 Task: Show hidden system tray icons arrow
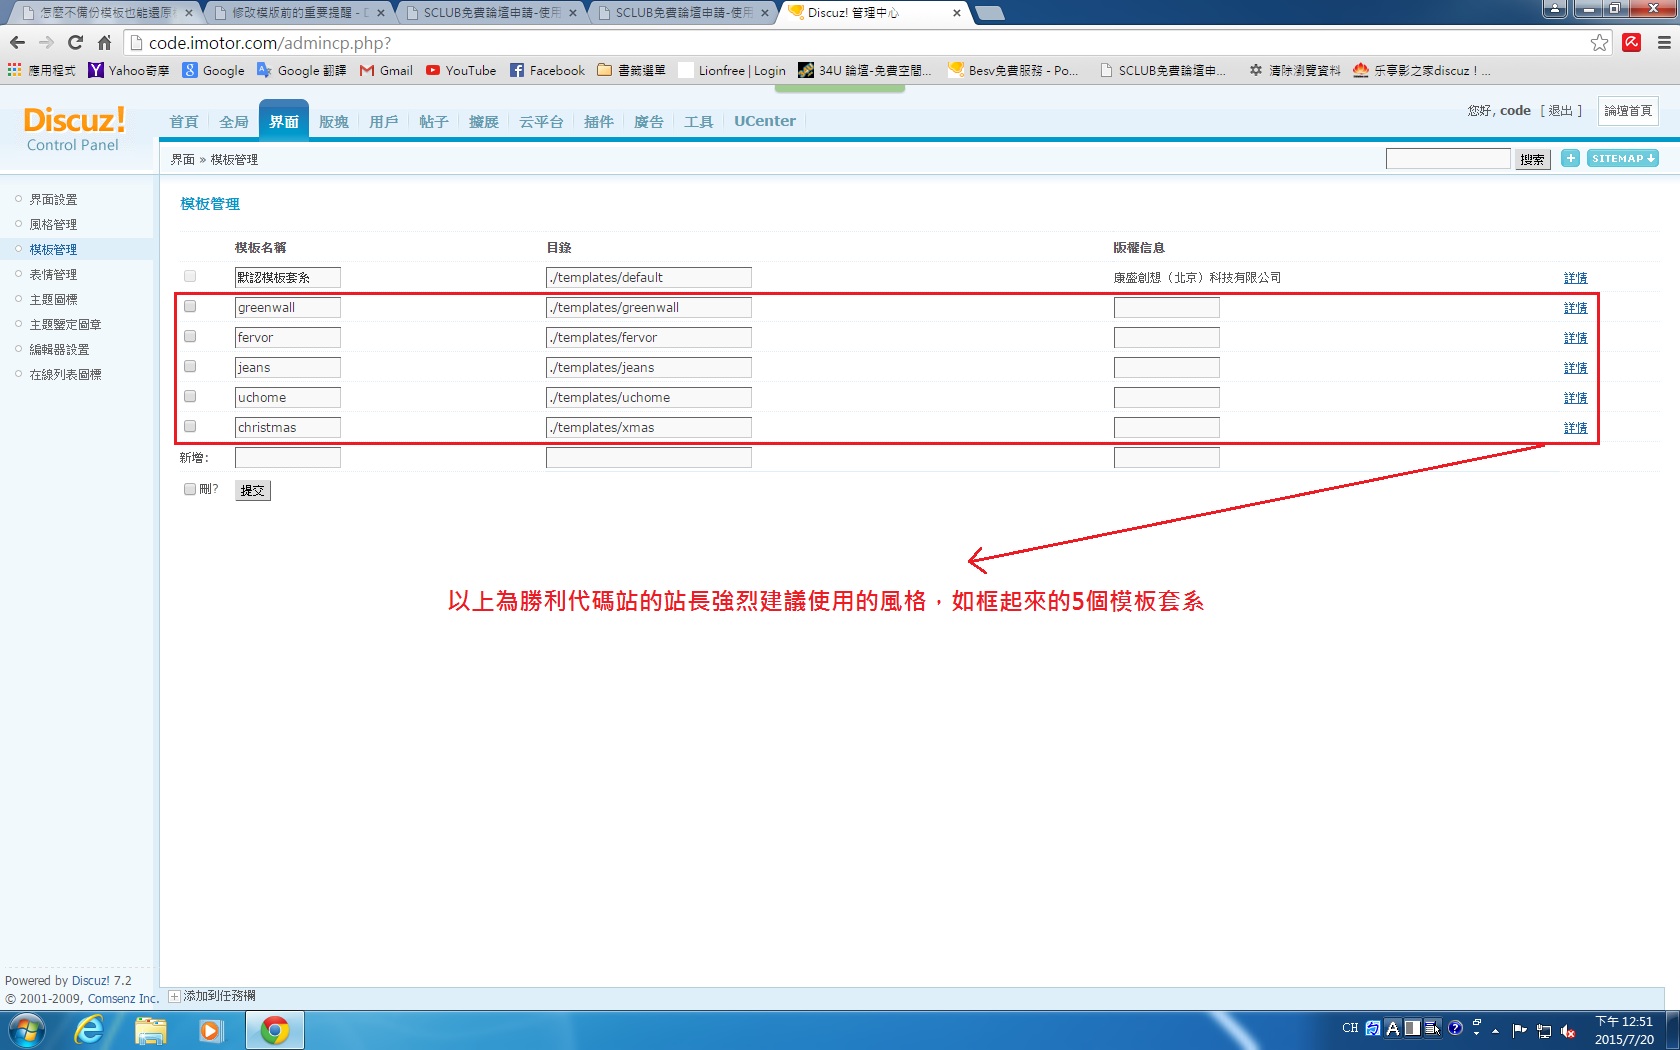[1495, 1030]
